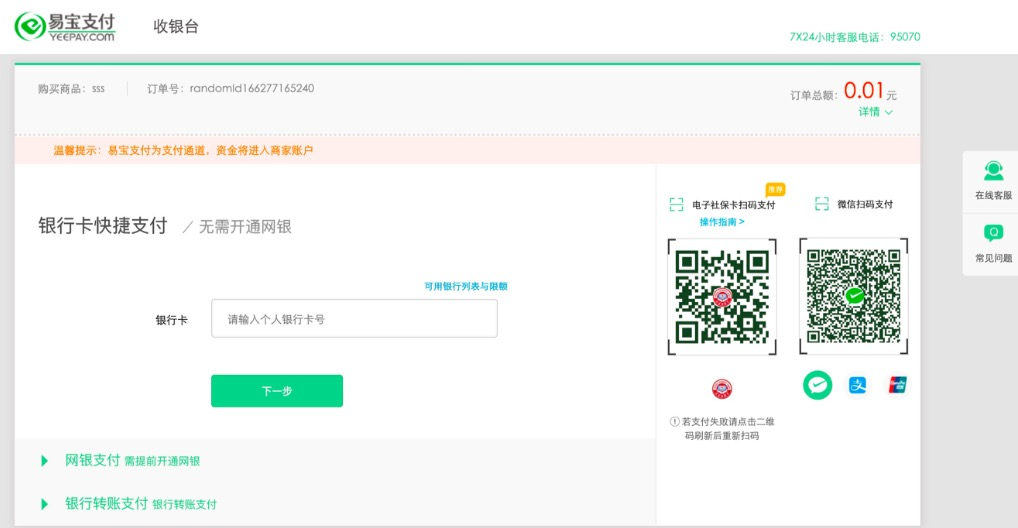1018x528 pixels.
Task: Focus the 请输入个人银行卡号 card number field
Action: point(354,318)
